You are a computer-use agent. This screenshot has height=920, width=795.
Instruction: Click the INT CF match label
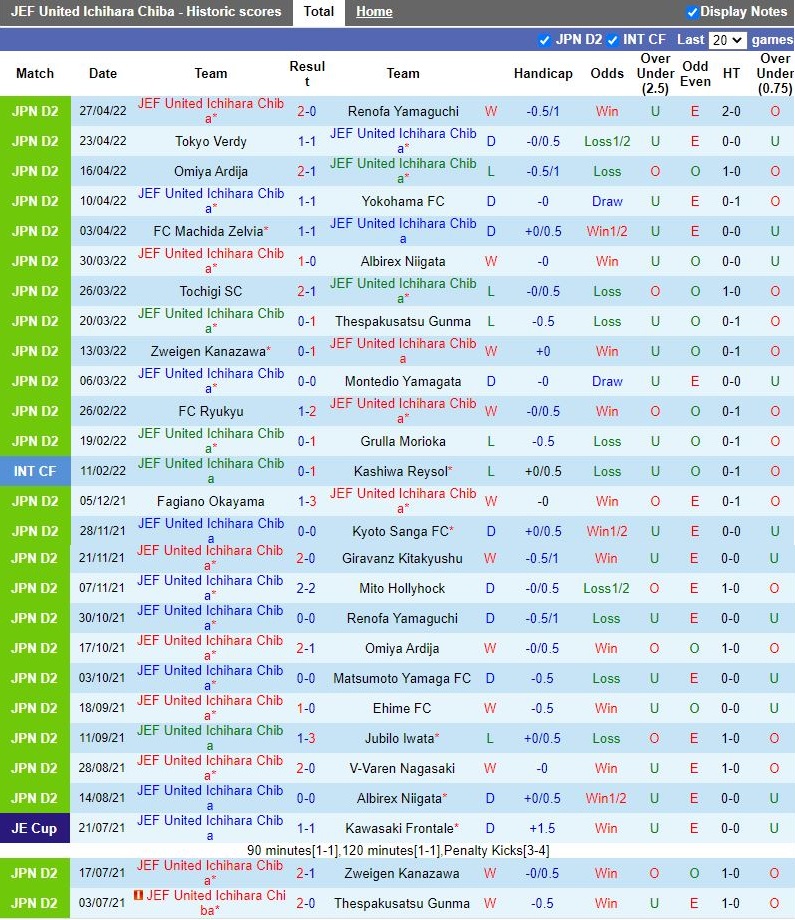35,471
